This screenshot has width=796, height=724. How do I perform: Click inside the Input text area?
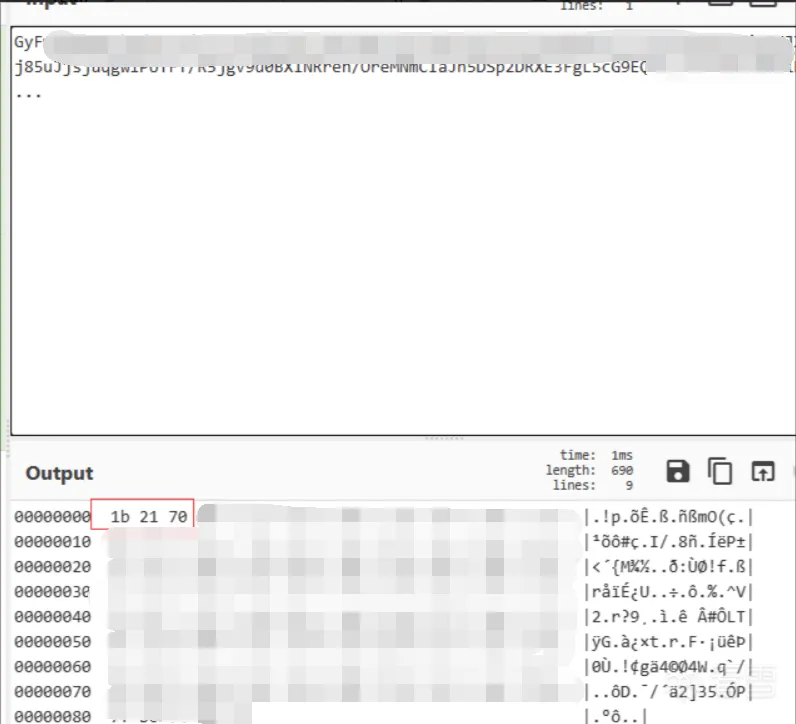pos(403,231)
